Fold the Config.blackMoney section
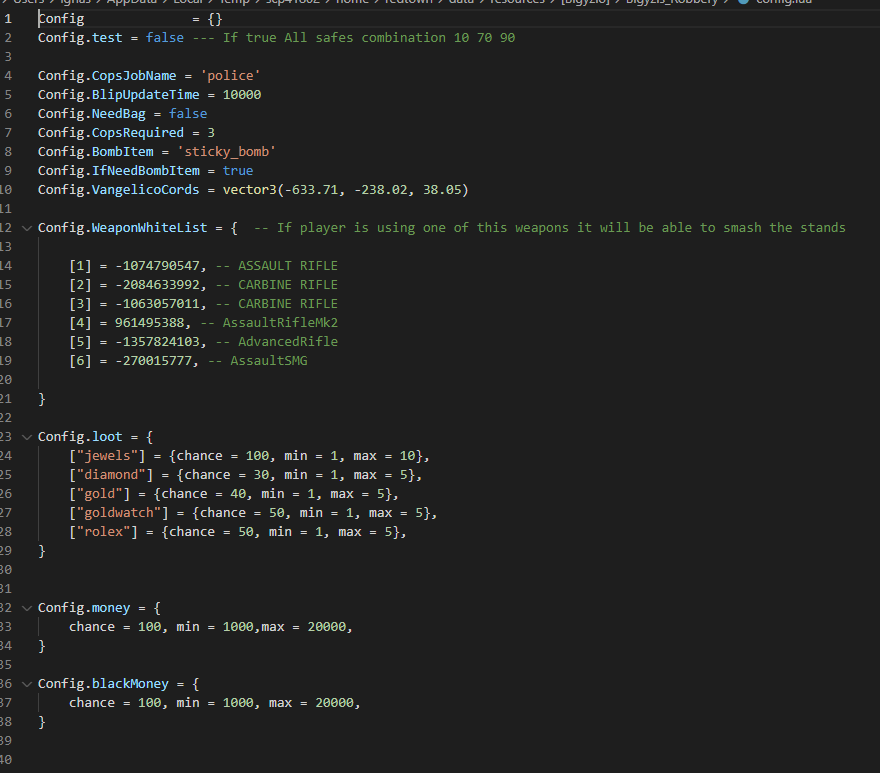Viewport: 880px width, 773px height. 27,684
